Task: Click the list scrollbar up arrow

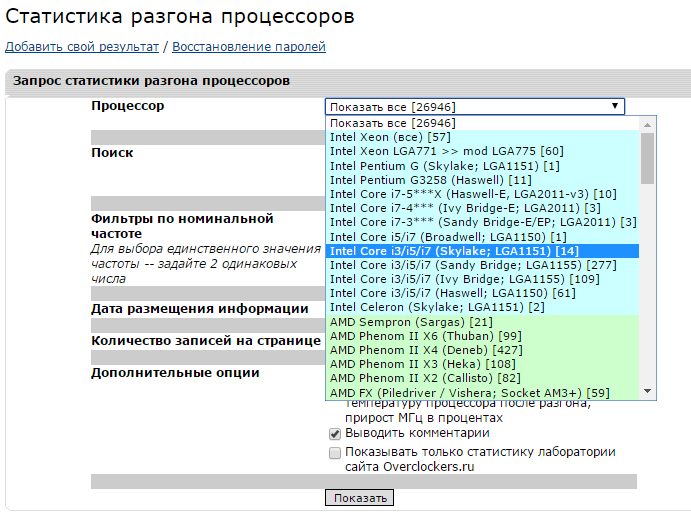Action: [x=647, y=125]
